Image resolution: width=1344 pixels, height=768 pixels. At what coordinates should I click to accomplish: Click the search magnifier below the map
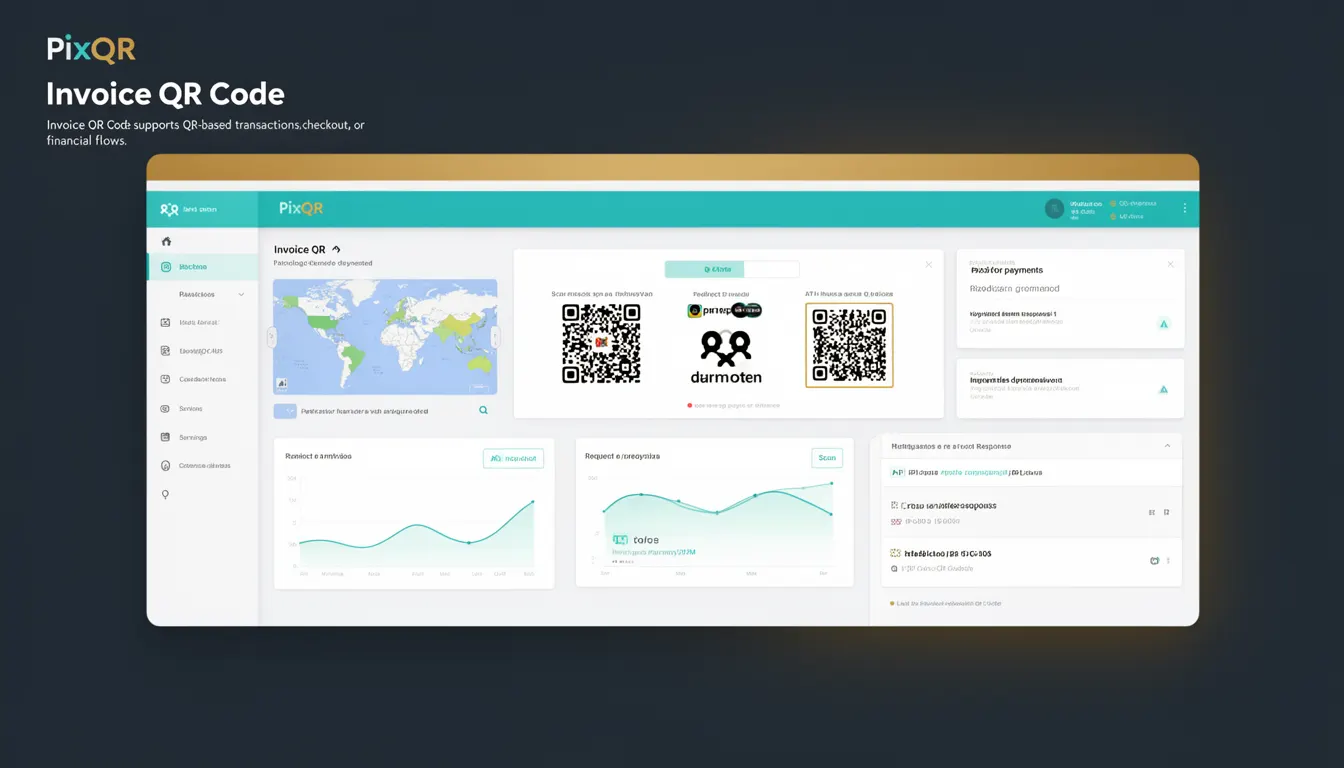(484, 410)
